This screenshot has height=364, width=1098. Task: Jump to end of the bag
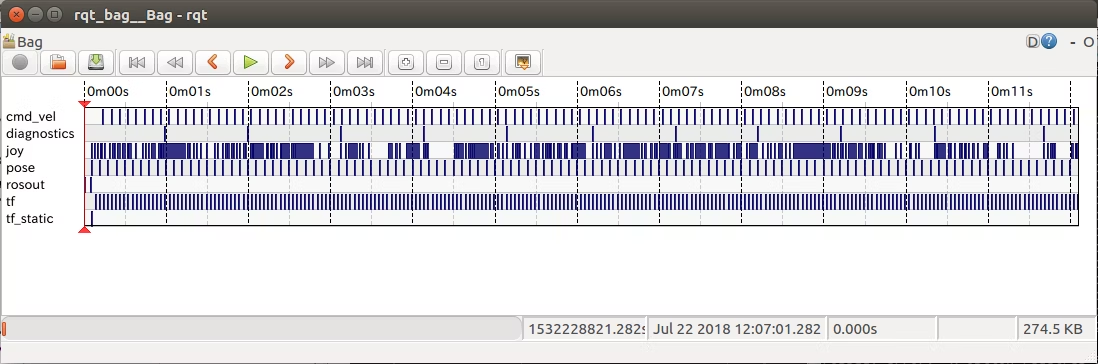coord(364,62)
